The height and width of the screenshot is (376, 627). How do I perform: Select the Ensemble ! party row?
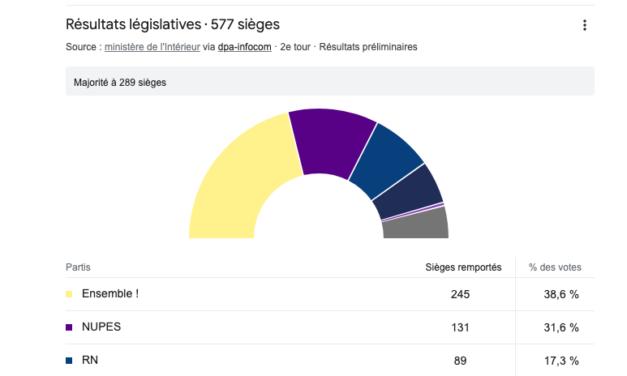pos(330,294)
